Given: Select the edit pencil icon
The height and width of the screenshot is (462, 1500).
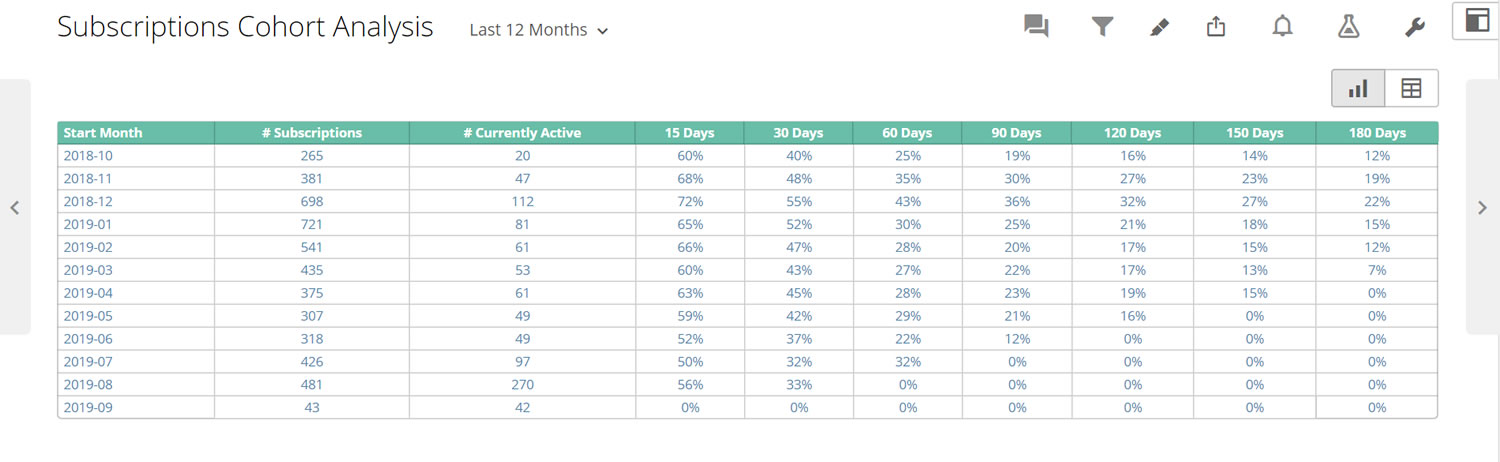Looking at the screenshot, I should [1159, 28].
